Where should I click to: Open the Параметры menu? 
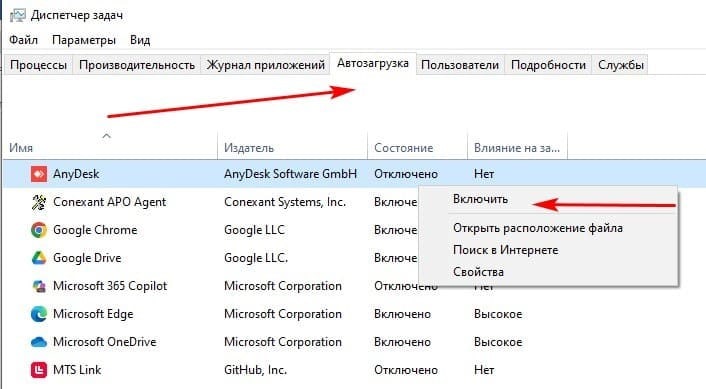84,40
